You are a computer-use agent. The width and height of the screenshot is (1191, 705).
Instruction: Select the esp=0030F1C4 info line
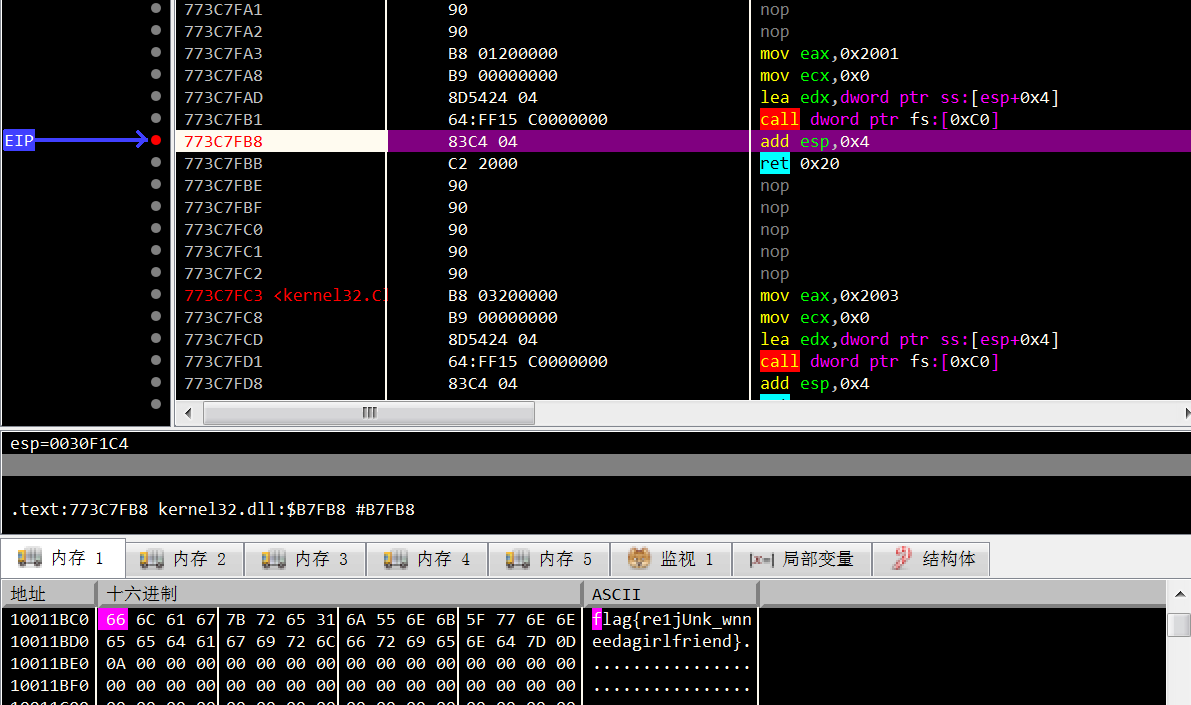pyautogui.click(x=69, y=444)
